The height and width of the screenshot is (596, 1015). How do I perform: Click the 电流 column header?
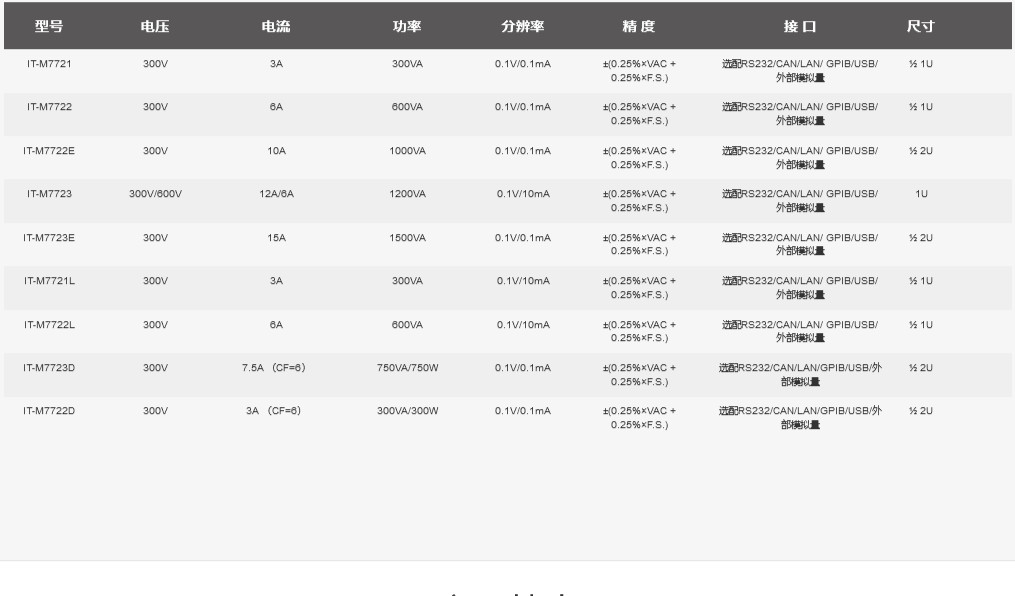click(x=276, y=27)
